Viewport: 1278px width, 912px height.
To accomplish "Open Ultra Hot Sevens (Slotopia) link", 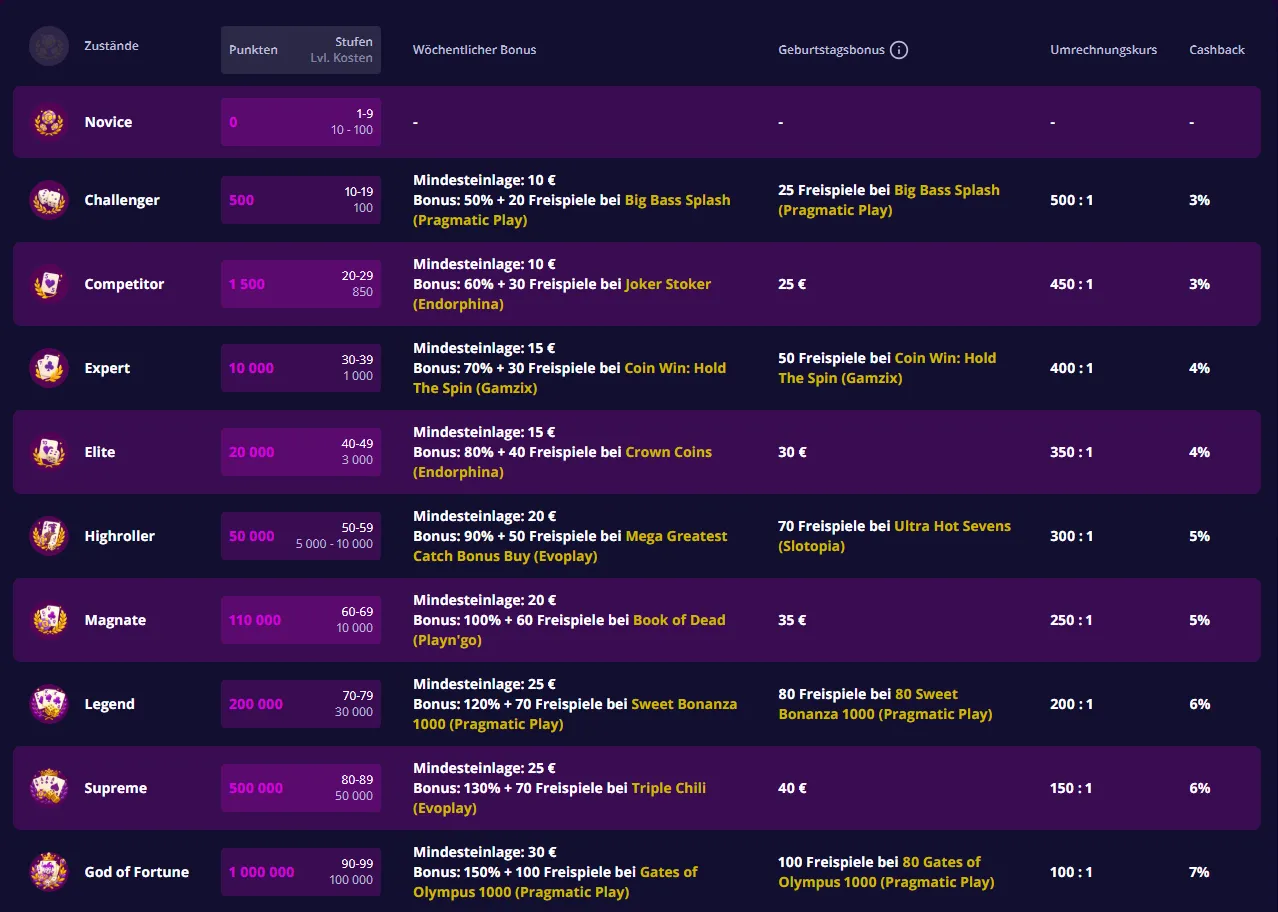I will [895, 536].
